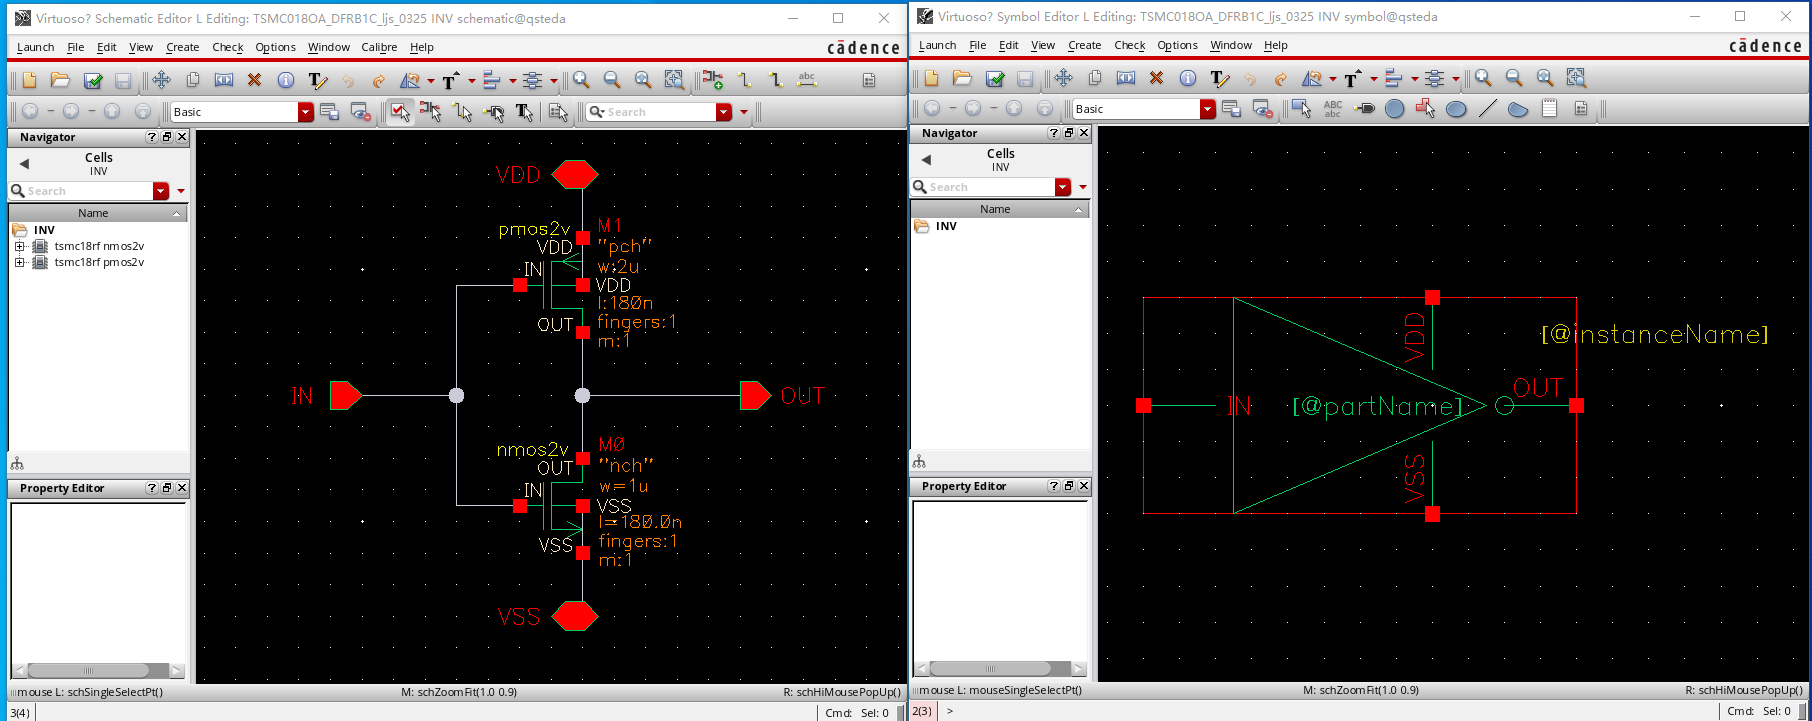1812x721 pixels.
Task: Click Check and Save in Symbol Editor
Action: pyautogui.click(x=995, y=77)
